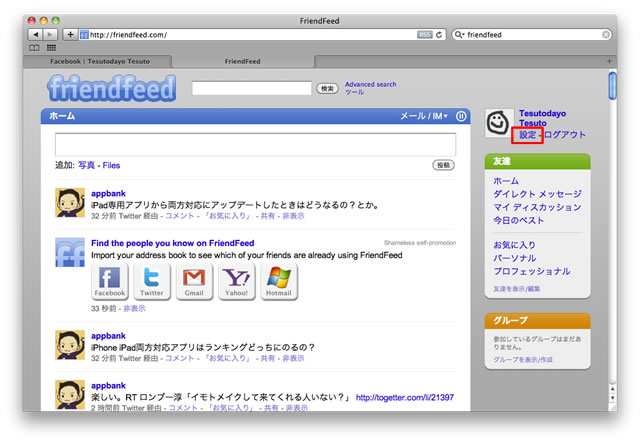Add a photo via 写真 link
This screenshot has height=443, width=640.
click(86, 165)
